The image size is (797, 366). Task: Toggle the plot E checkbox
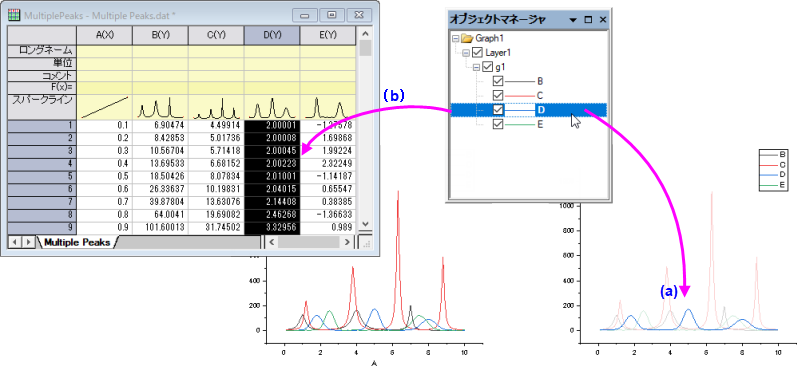498,124
